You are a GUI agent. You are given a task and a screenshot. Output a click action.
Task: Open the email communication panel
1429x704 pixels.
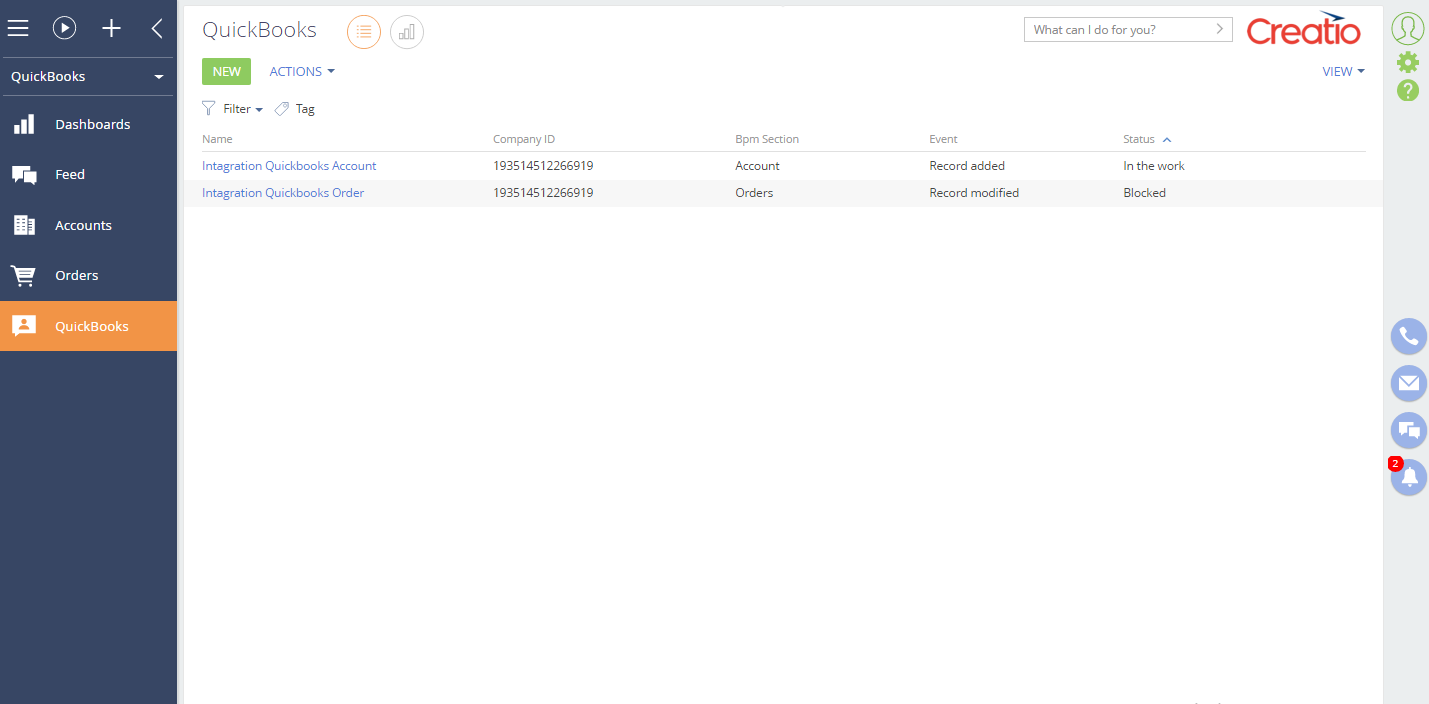pos(1408,383)
